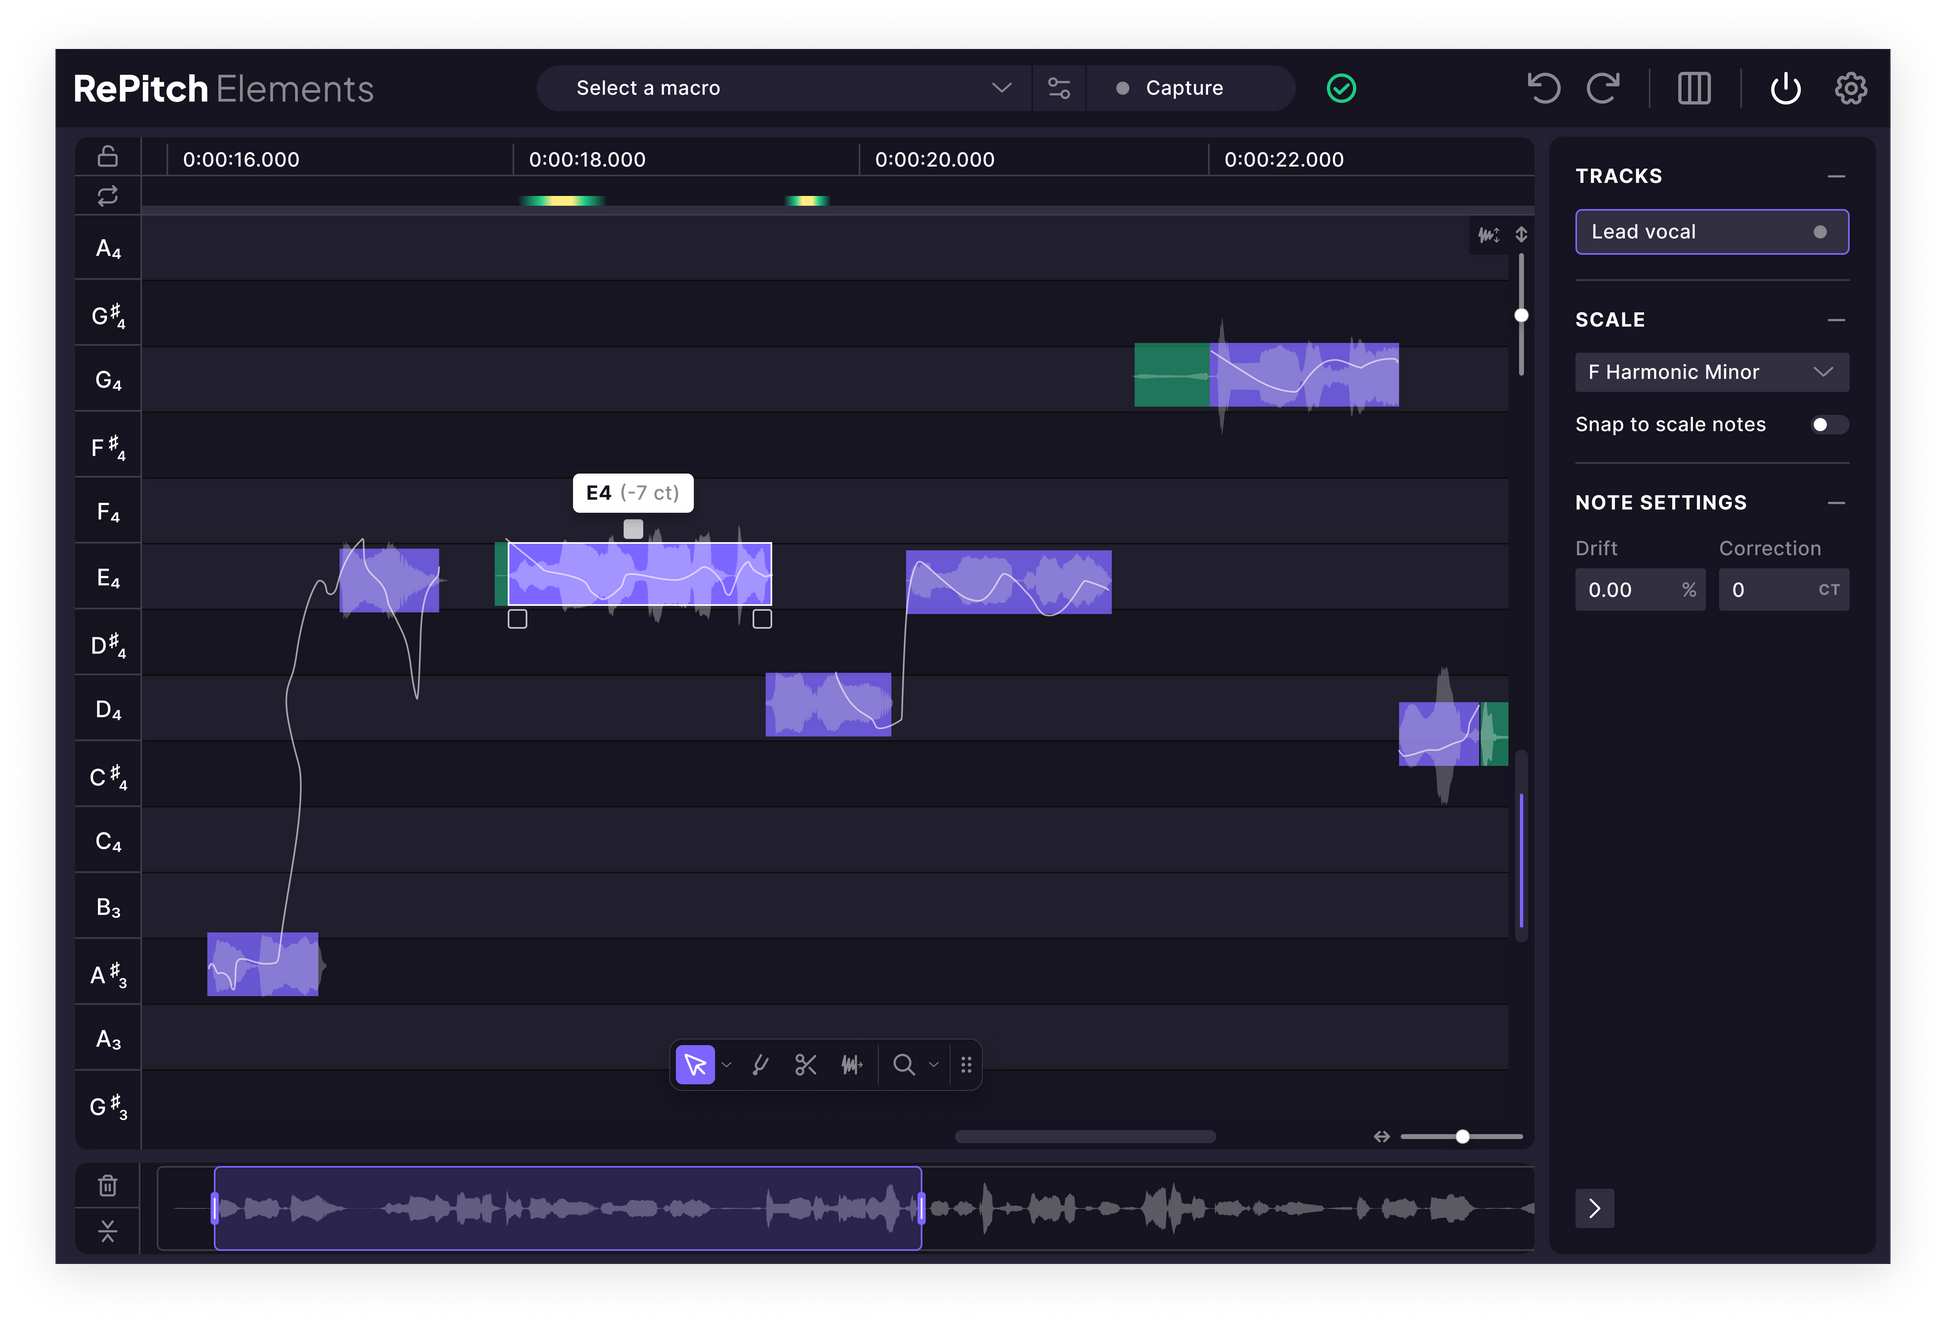Select the arrow pointer tool
1946x1326 pixels.
pyautogui.click(x=695, y=1065)
